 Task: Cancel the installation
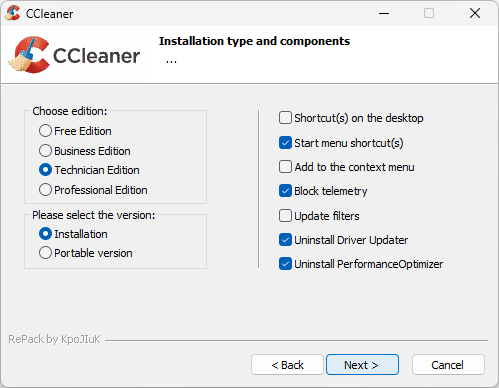pos(448,365)
